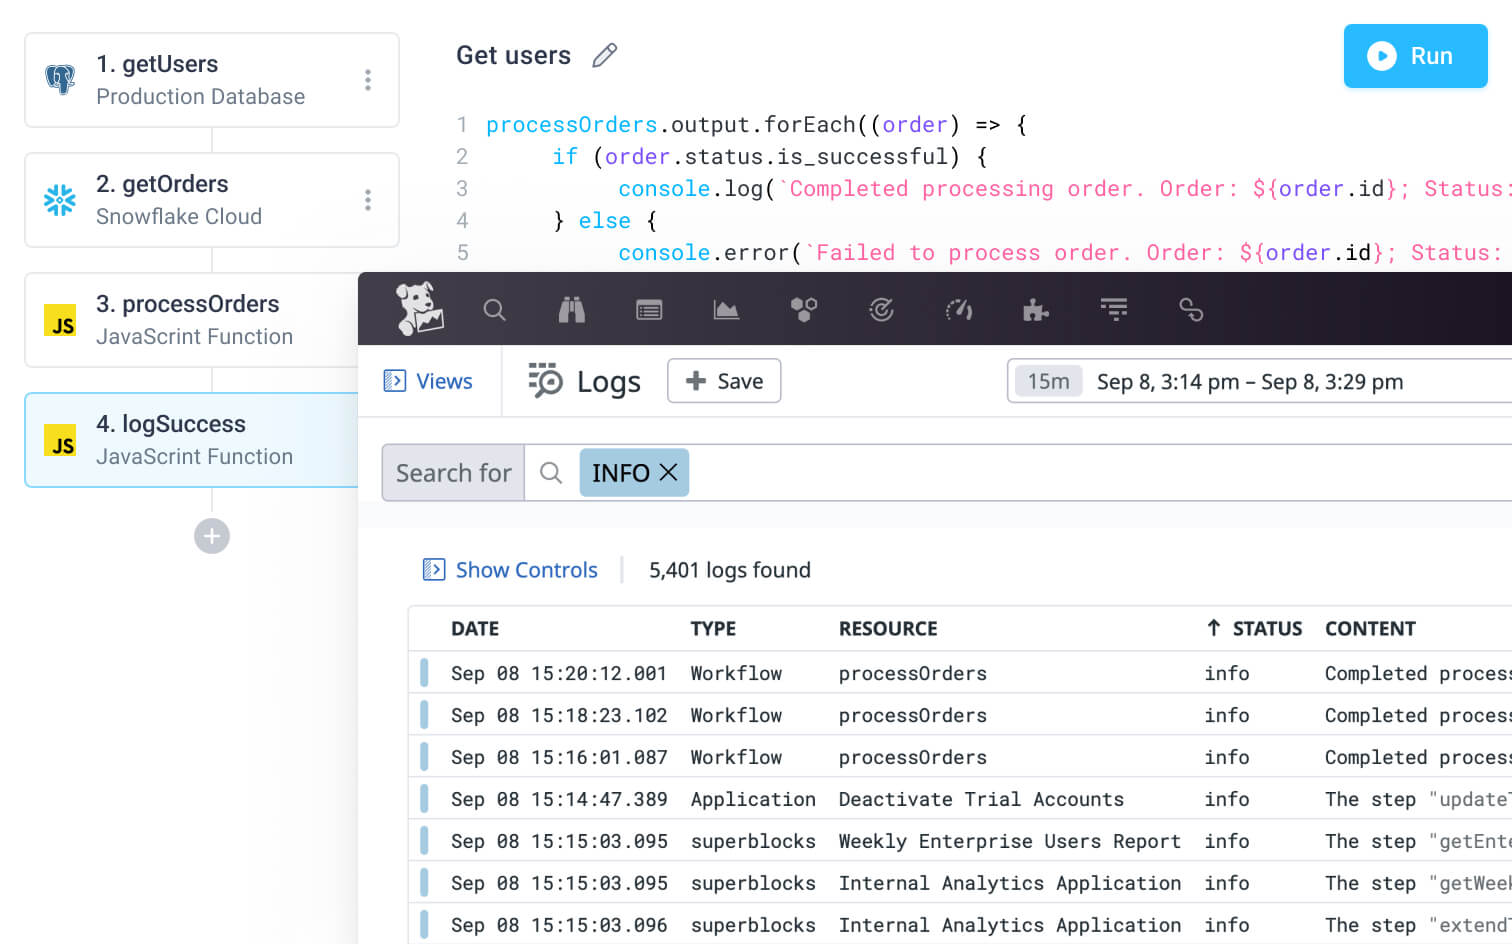Remove the INFO filter chip
The height and width of the screenshot is (944, 1512).
tap(668, 472)
